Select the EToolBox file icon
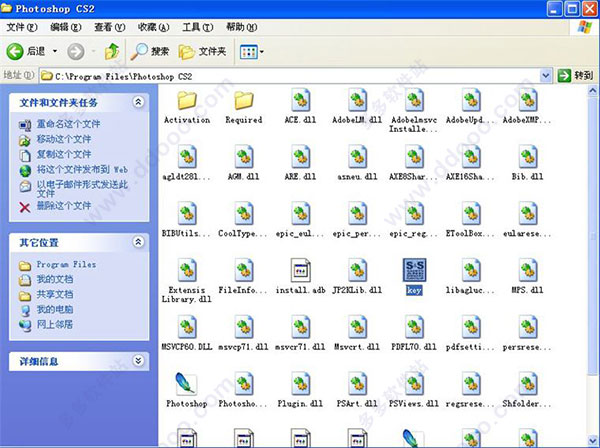The image size is (600, 448). pos(471,213)
